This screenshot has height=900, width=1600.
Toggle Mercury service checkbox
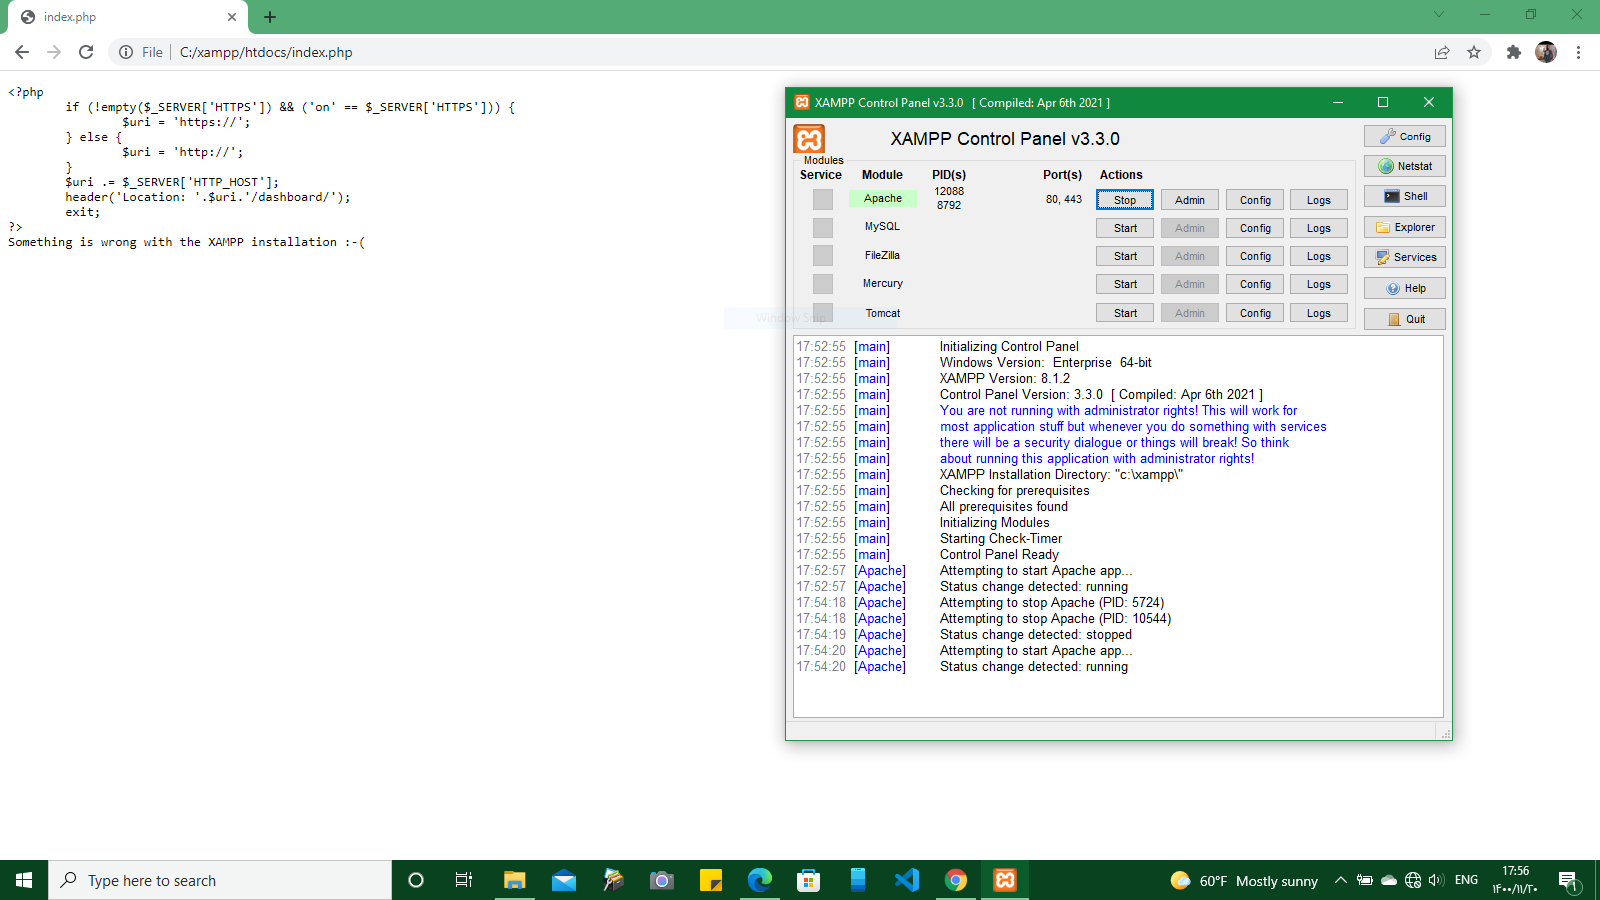pos(823,283)
